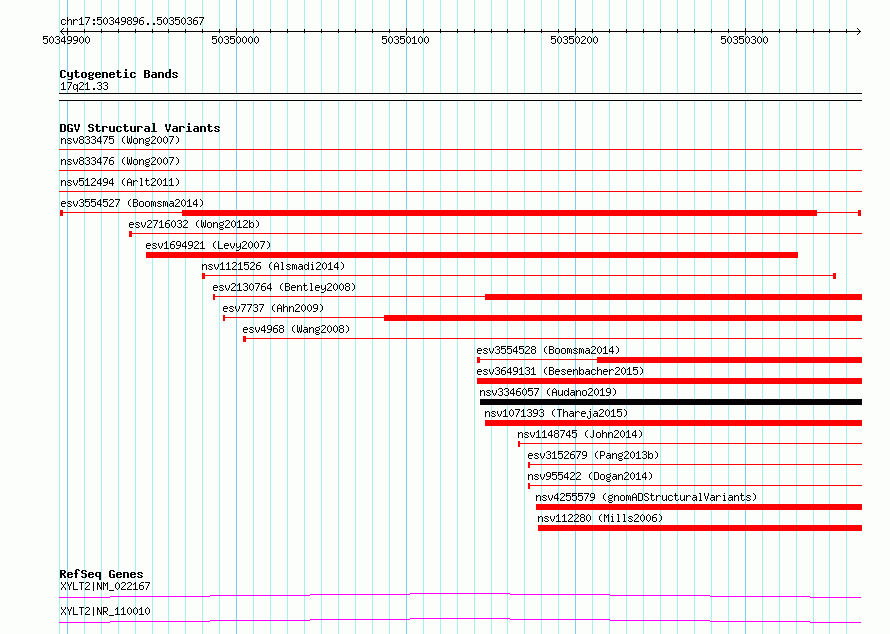The image size is (890, 634).
Task: Open the nsv512494 (Arlt2011) variant
Action: pos(120,182)
